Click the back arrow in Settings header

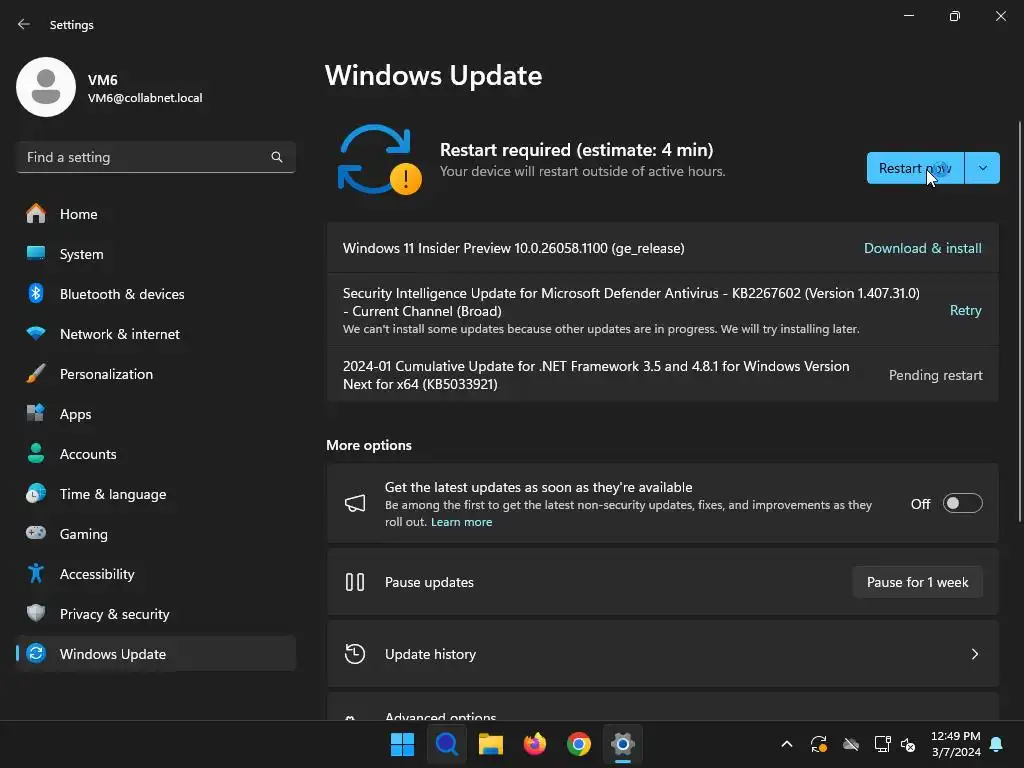click(x=24, y=24)
